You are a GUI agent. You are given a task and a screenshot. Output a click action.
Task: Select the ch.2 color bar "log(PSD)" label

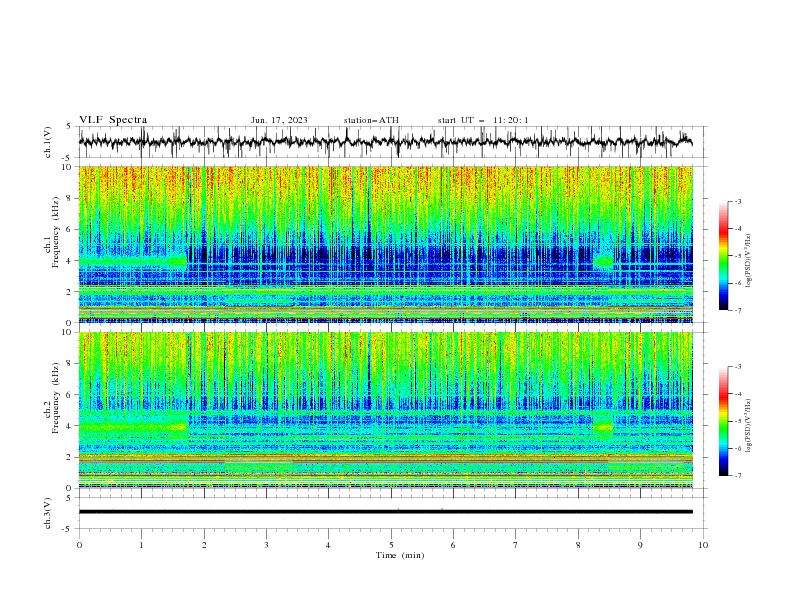(748, 425)
